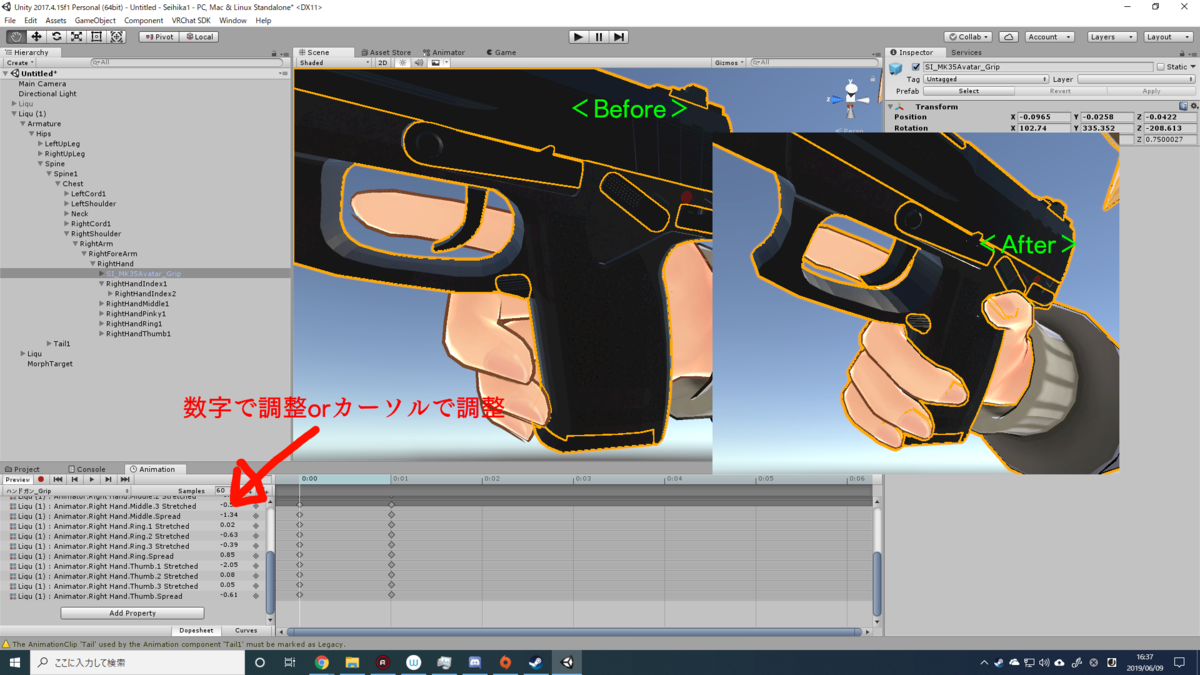1200x675 pixels.
Task: Open the cloud services icon
Action: coord(1009,37)
